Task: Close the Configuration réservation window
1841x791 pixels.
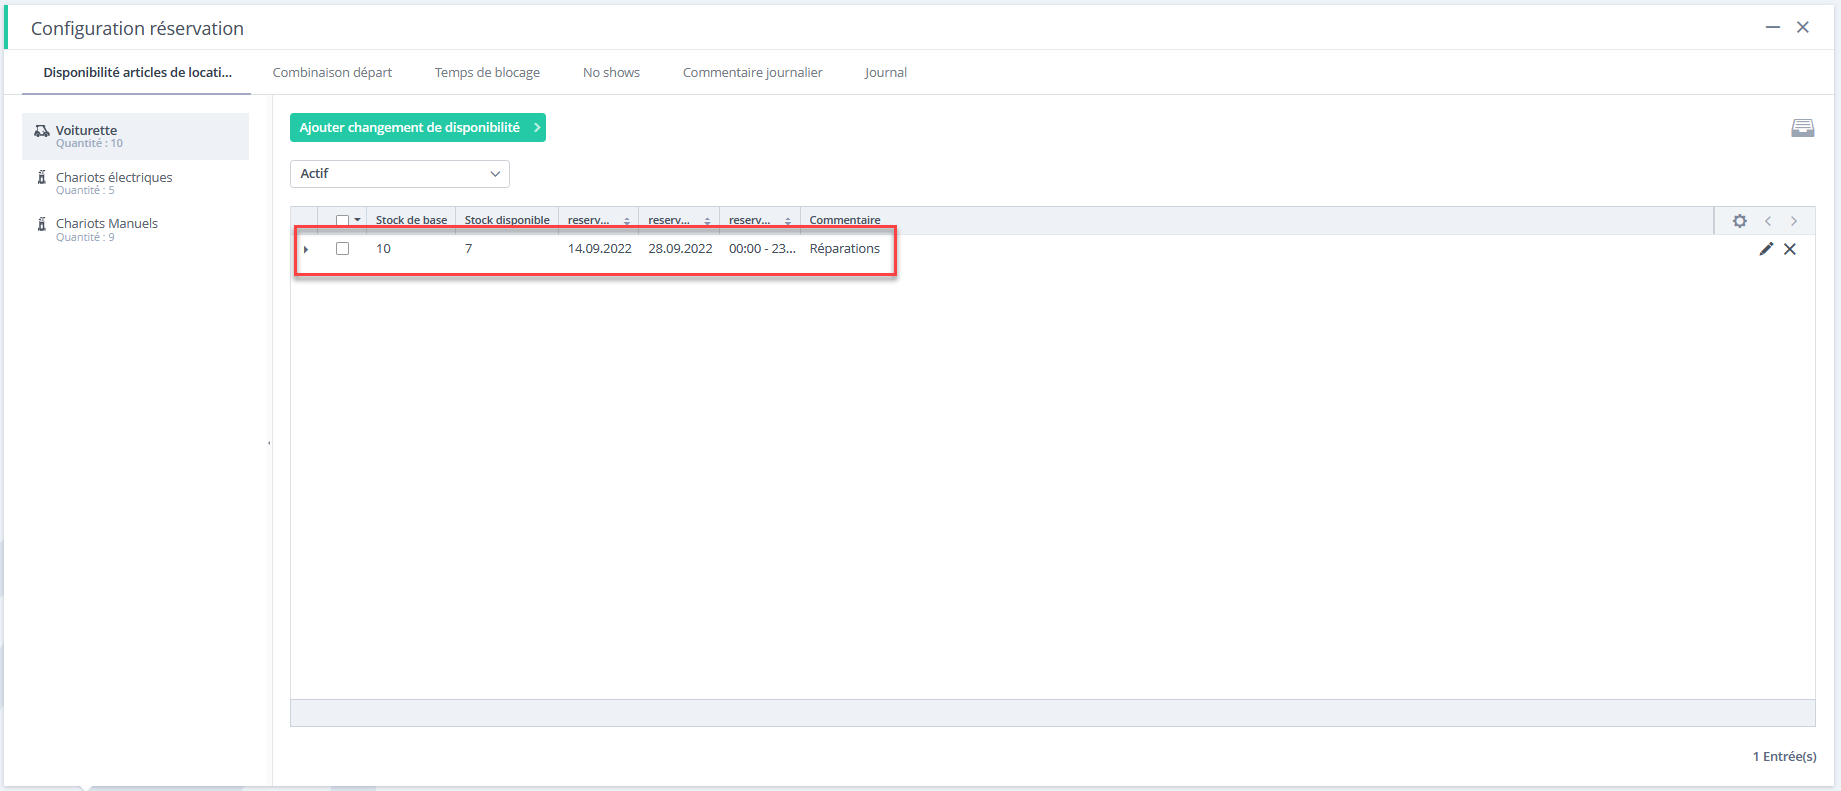Action: pyautogui.click(x=1803, y=28)
